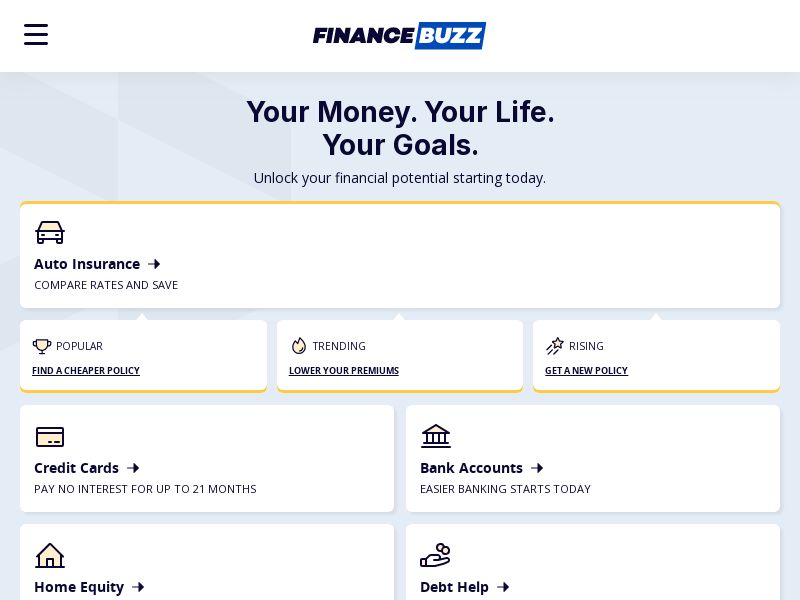Navigate to Home Equity page

point(79,587)
